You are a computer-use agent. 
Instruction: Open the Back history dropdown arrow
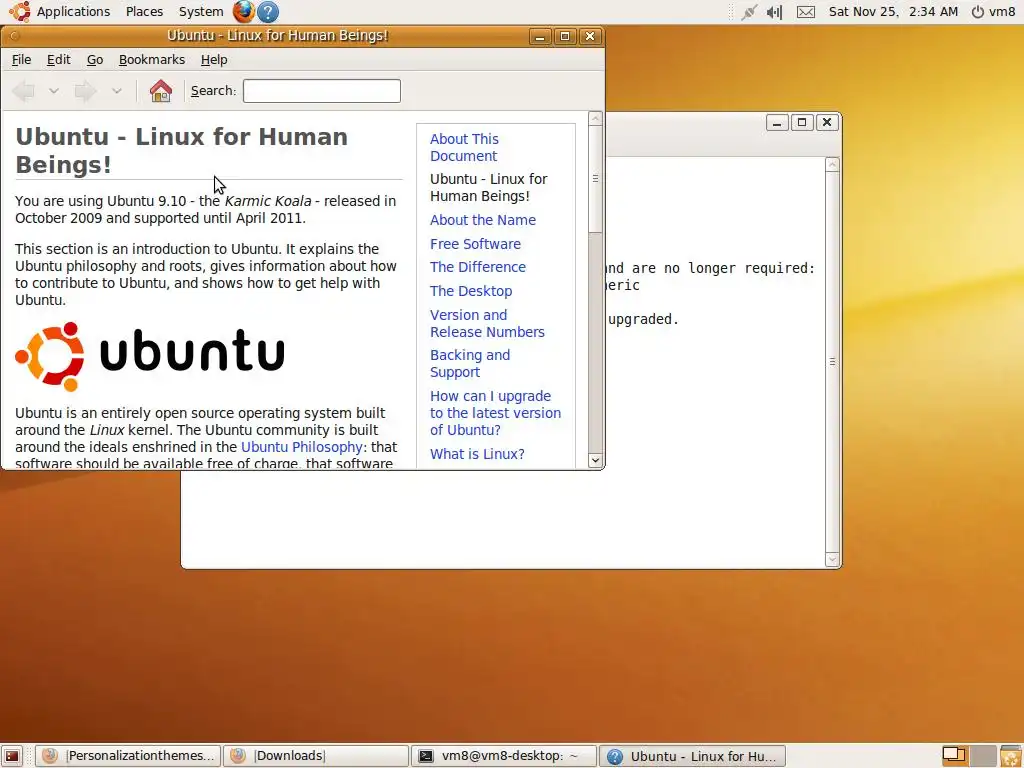(54, 91)
